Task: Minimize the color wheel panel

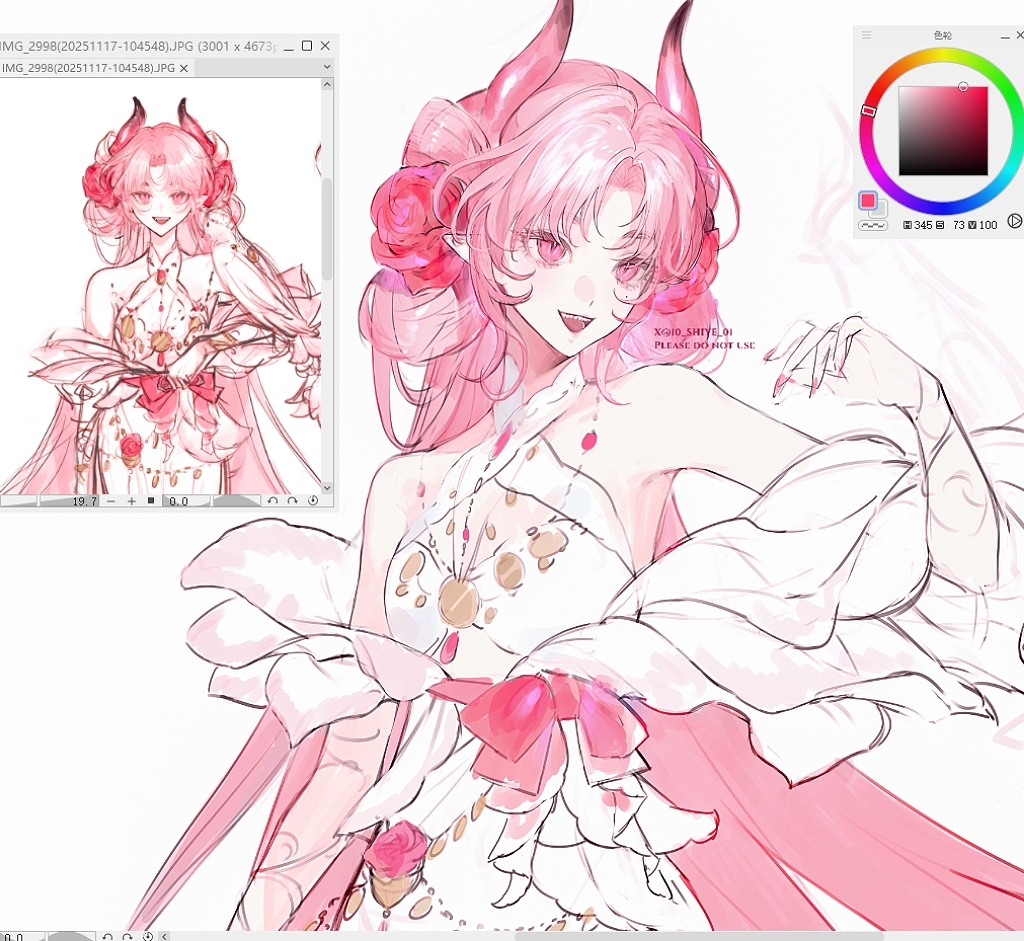Action: [x=1005, y=35]
